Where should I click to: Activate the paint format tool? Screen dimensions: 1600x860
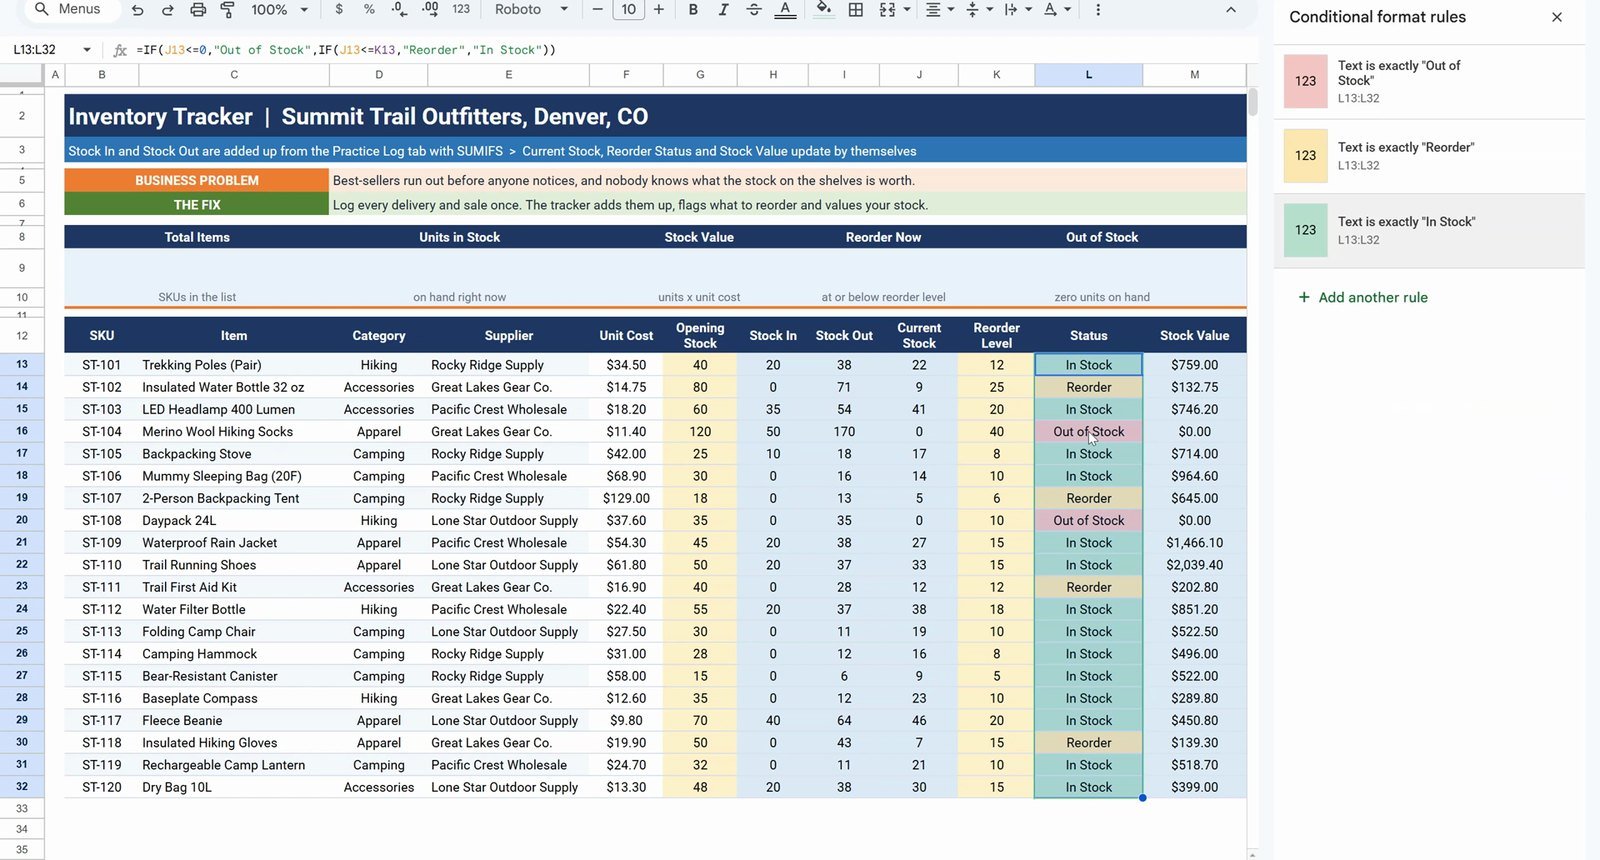227,10
